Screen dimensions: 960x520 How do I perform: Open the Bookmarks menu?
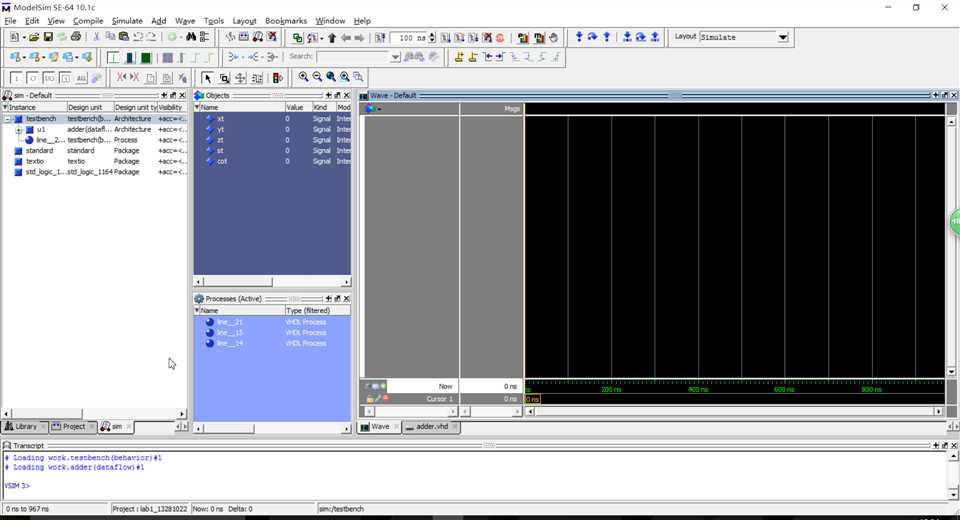point(286,21)
